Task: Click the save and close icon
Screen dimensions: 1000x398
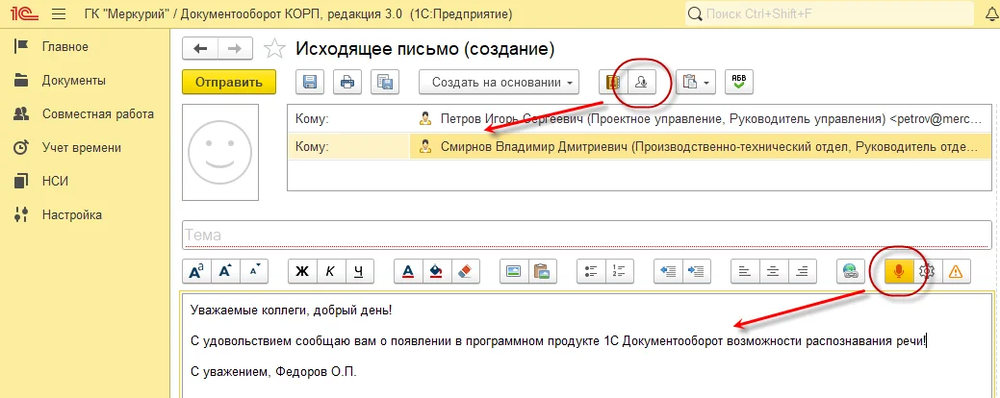Action: 385,82
